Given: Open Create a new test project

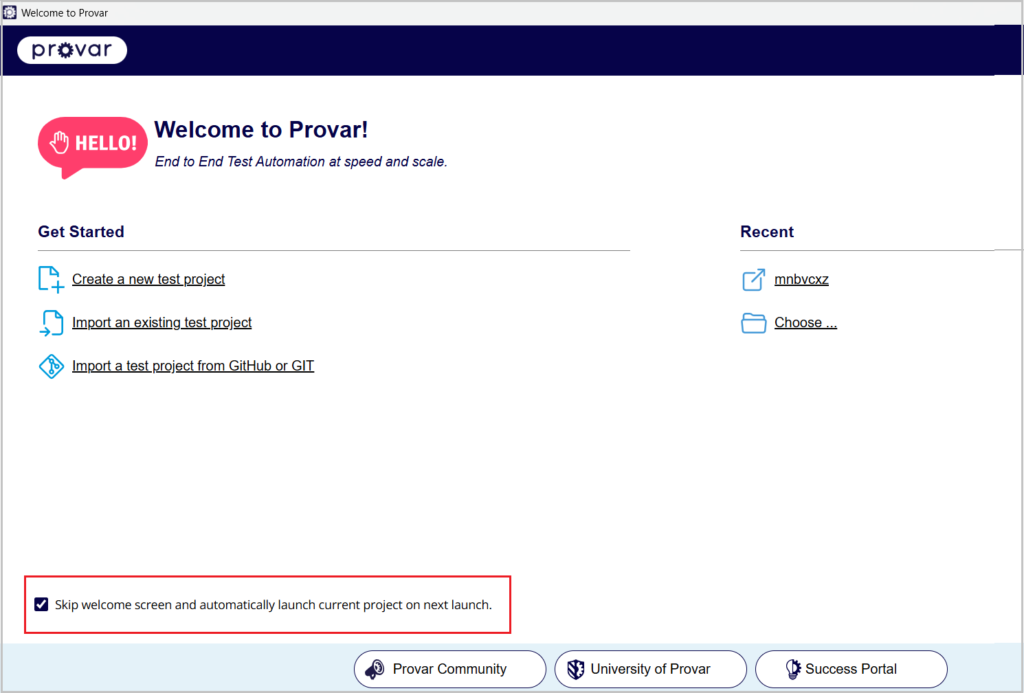Looking at the screenshot, I should (x=148, y=279).
